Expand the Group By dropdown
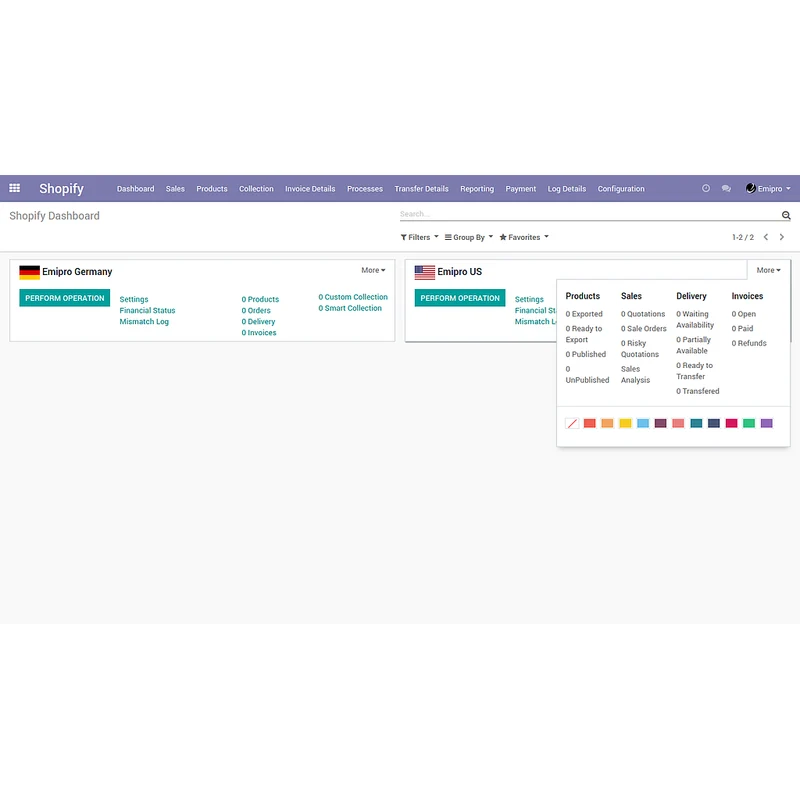Viewport: 800px width, 800px height. click(469, 237)
